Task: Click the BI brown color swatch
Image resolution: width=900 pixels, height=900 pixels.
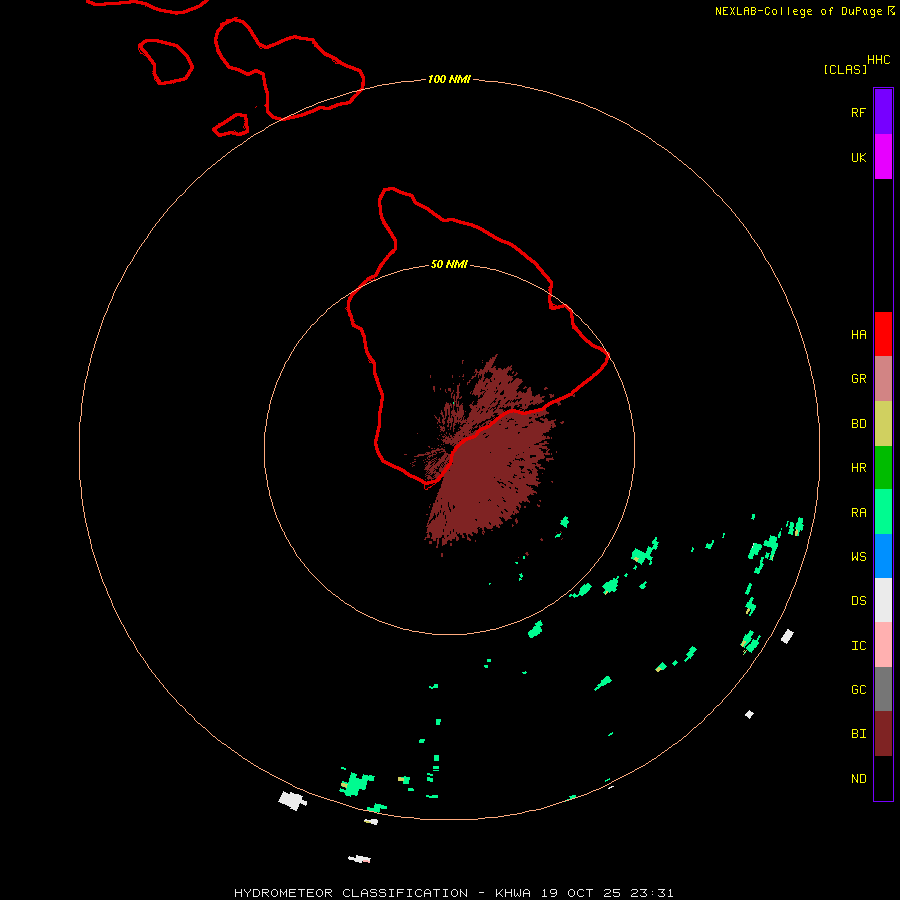Action: [883, 734]
